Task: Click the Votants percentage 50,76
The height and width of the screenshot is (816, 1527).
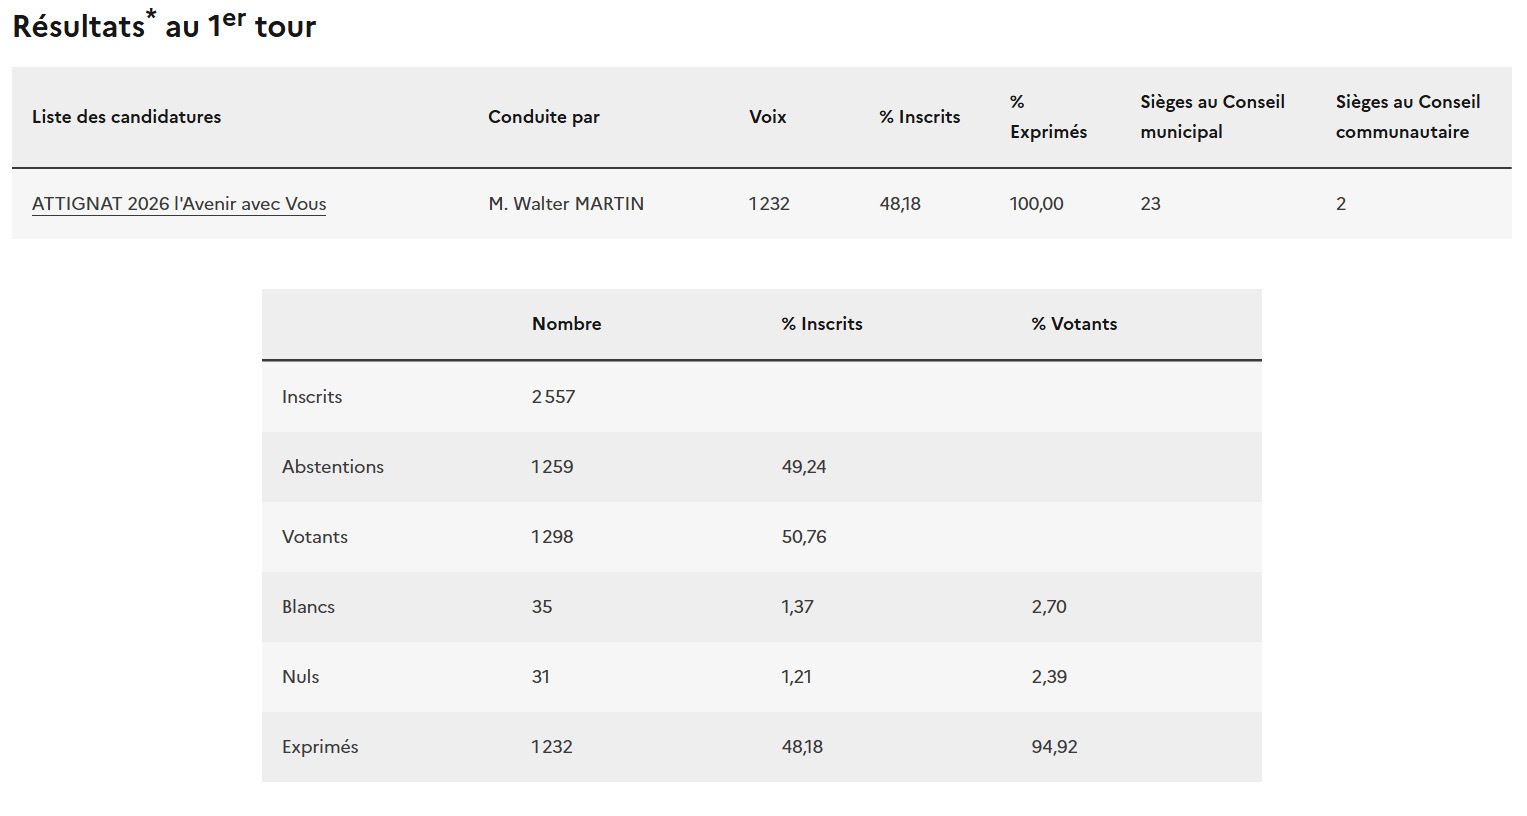Action: pyautogui.click(x=804, y=537)
